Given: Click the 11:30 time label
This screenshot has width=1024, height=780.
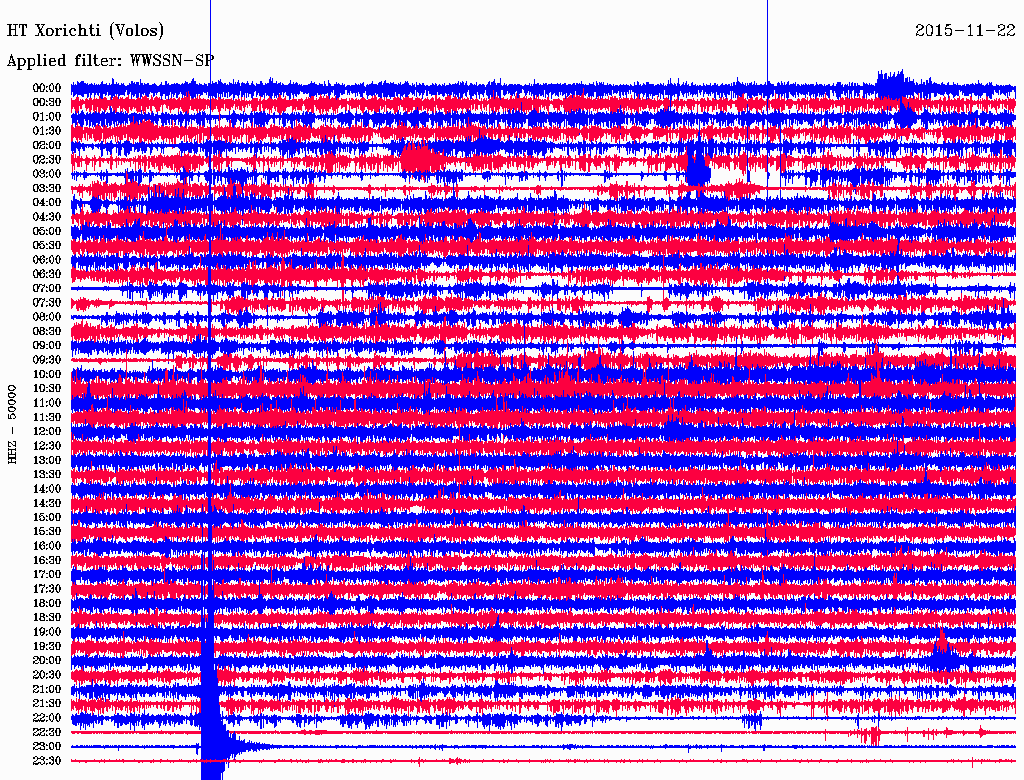Looking at the screenshot, I should point(46,417).
